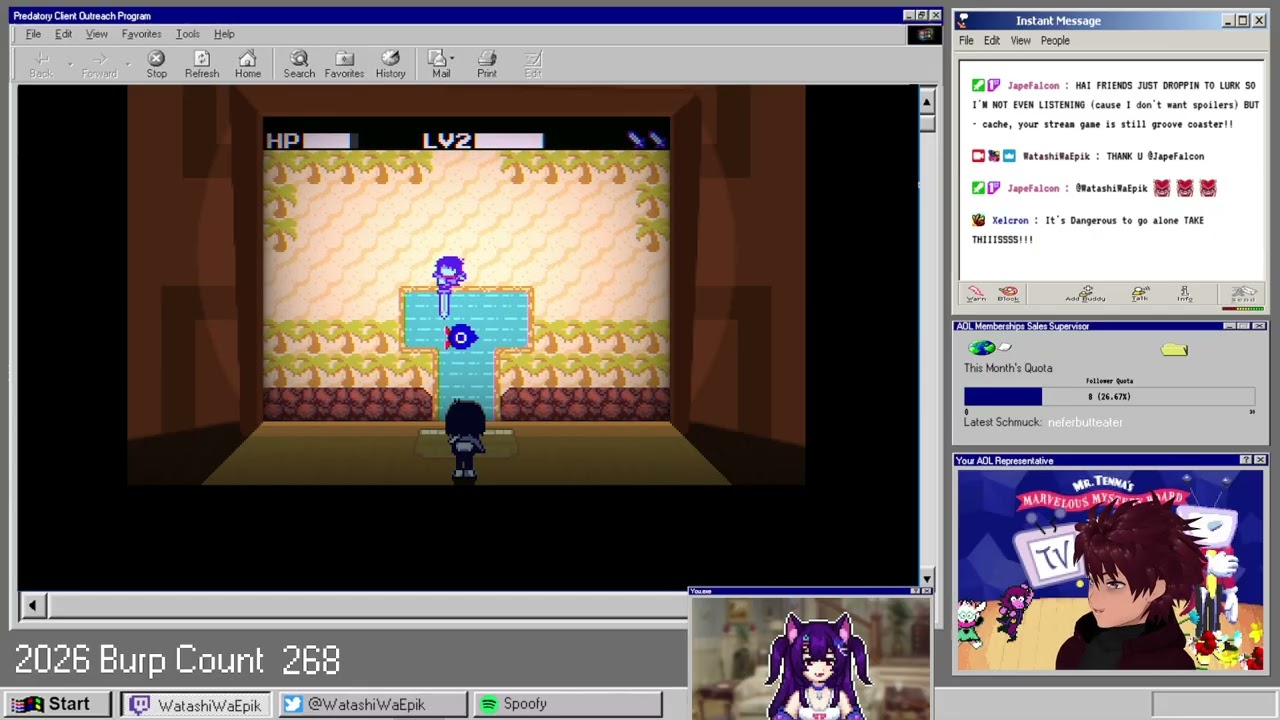Click Add Buddy icon in Instant Message
Viewport: 1280px width, 720px height.
point(1086,293)
